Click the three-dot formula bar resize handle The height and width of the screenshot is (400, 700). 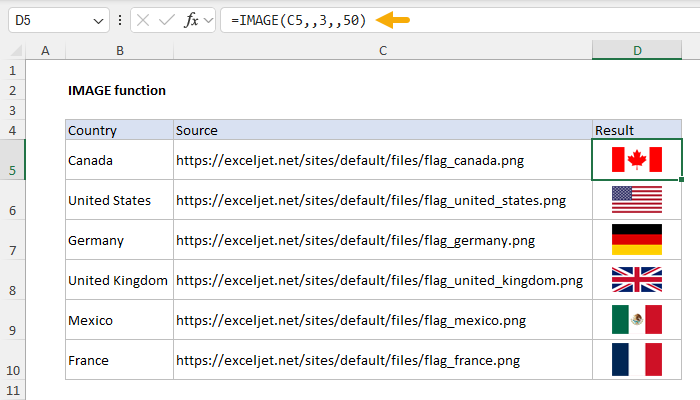[x=121, y=20]
